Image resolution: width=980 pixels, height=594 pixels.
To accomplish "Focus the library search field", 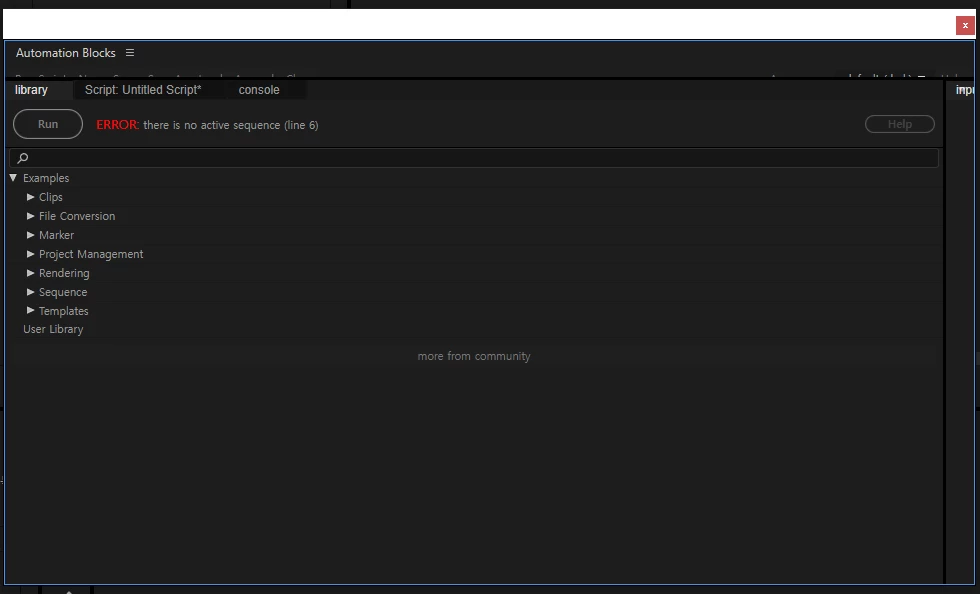I will click(474, 158).
